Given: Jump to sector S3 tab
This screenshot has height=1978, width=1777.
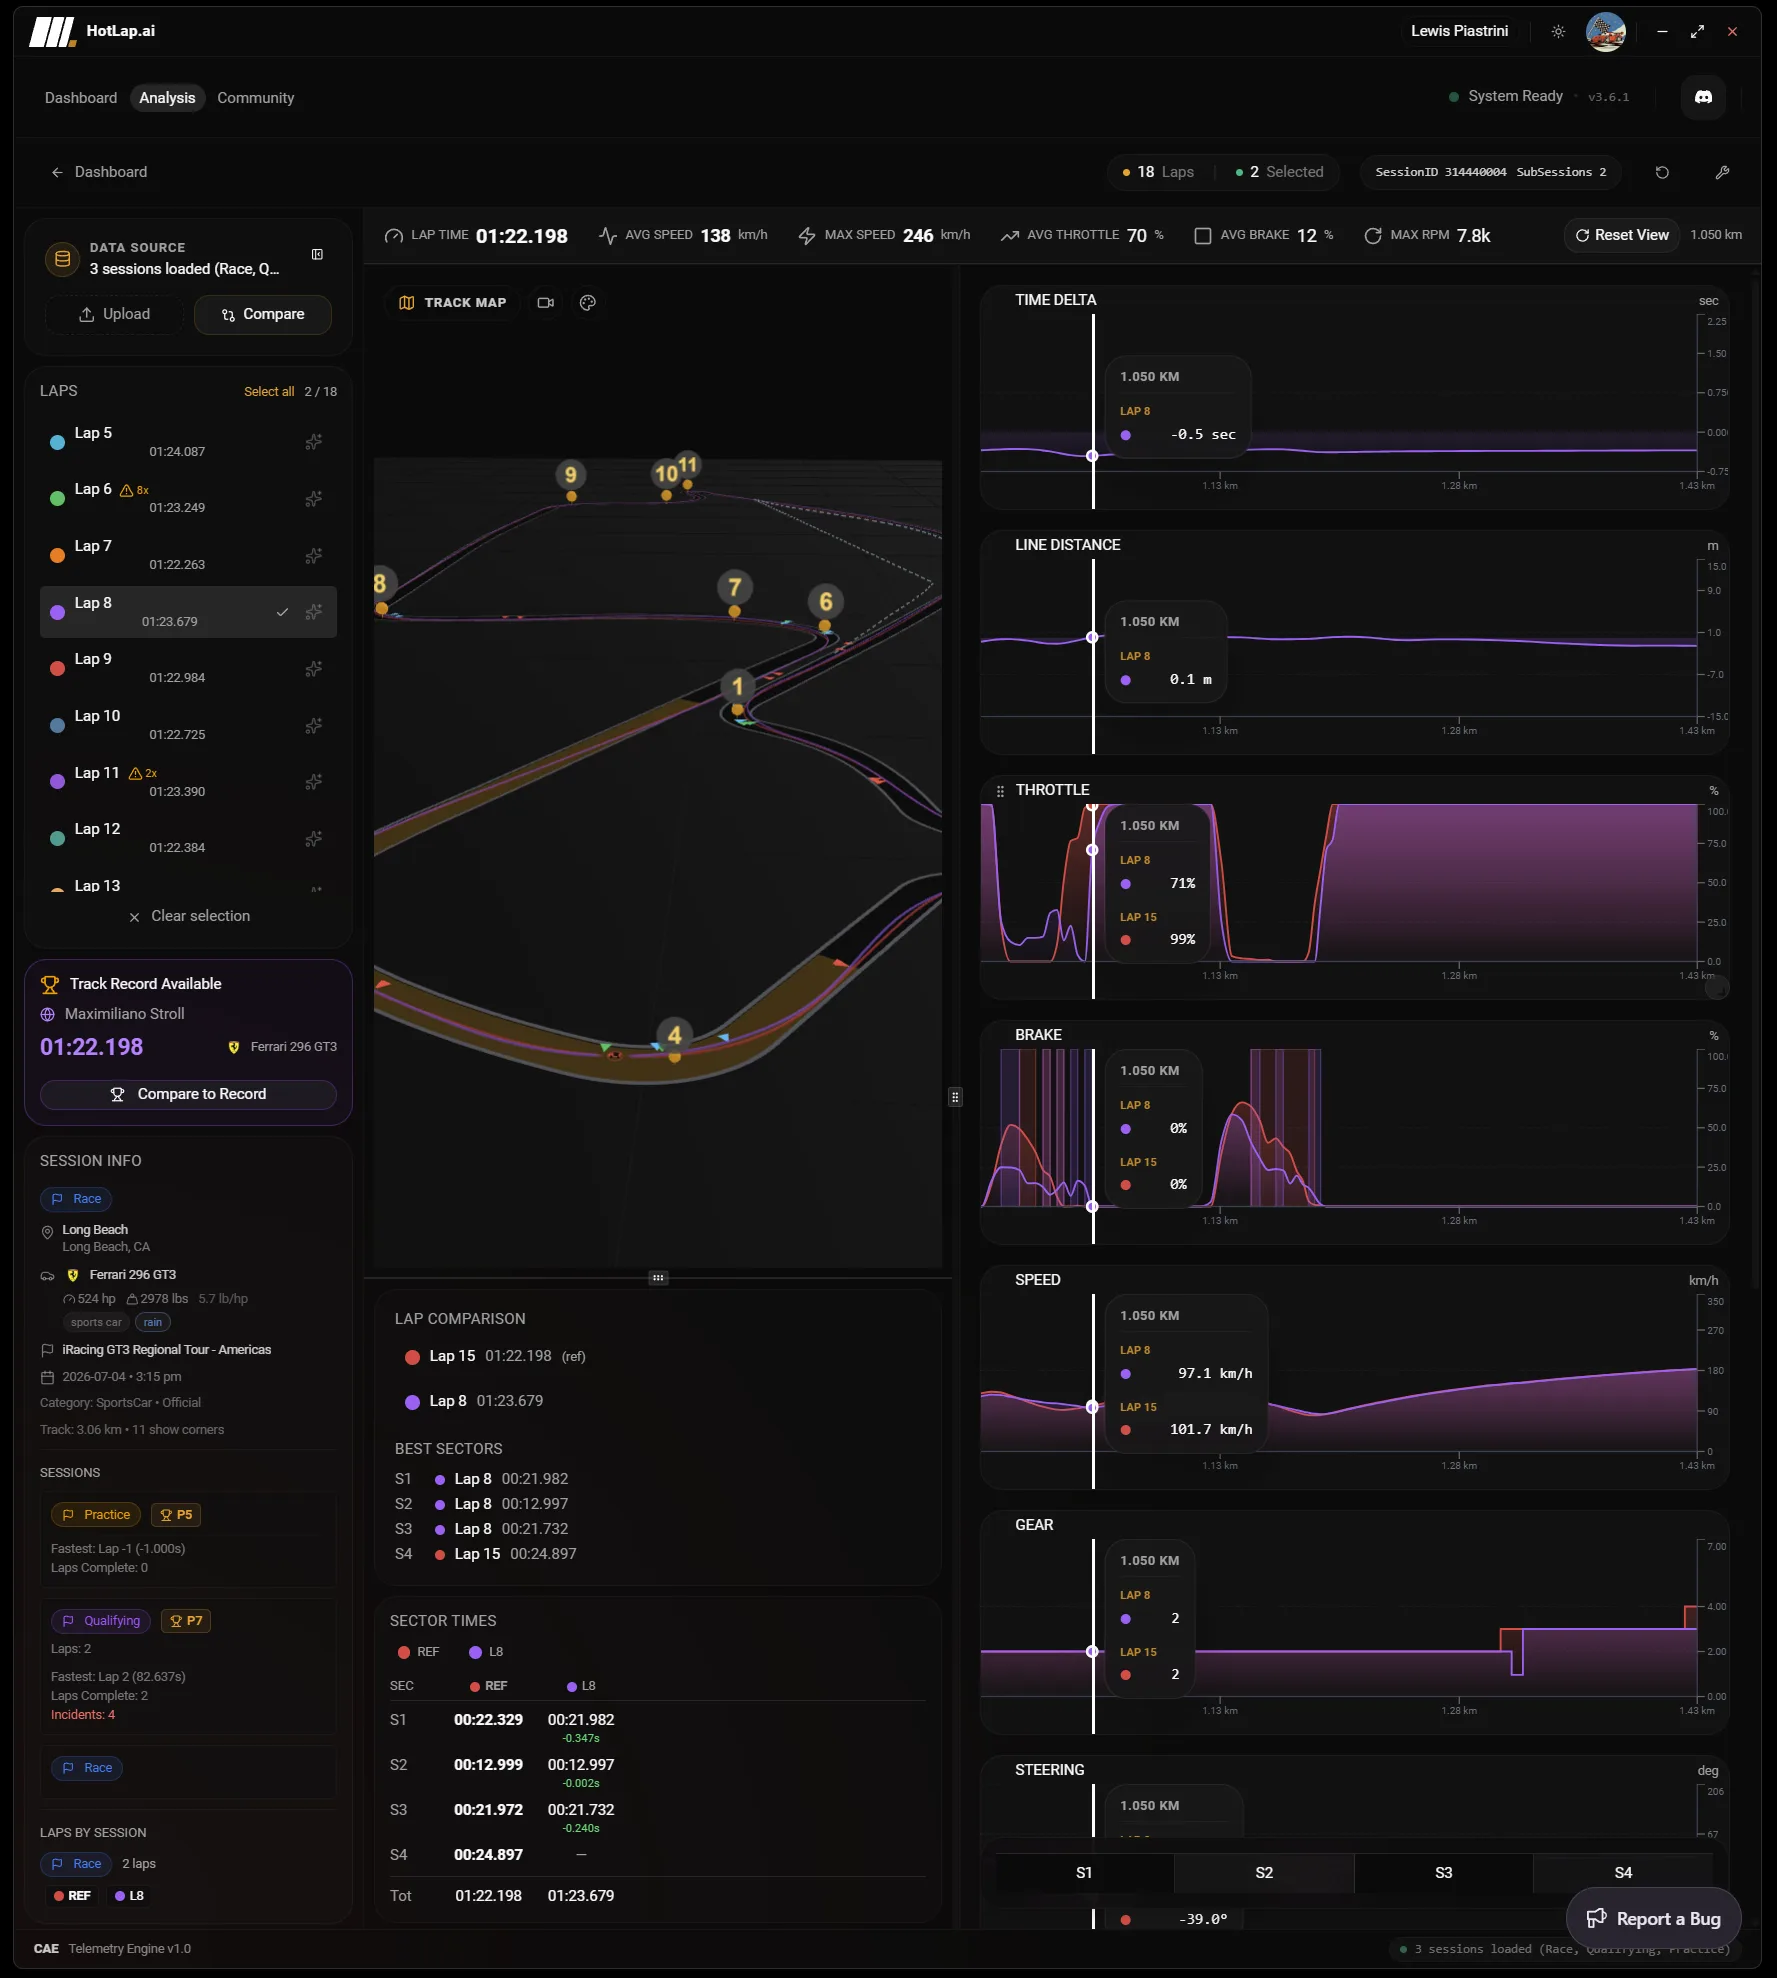Looking at the screenshot, I should (1443, 1873).
